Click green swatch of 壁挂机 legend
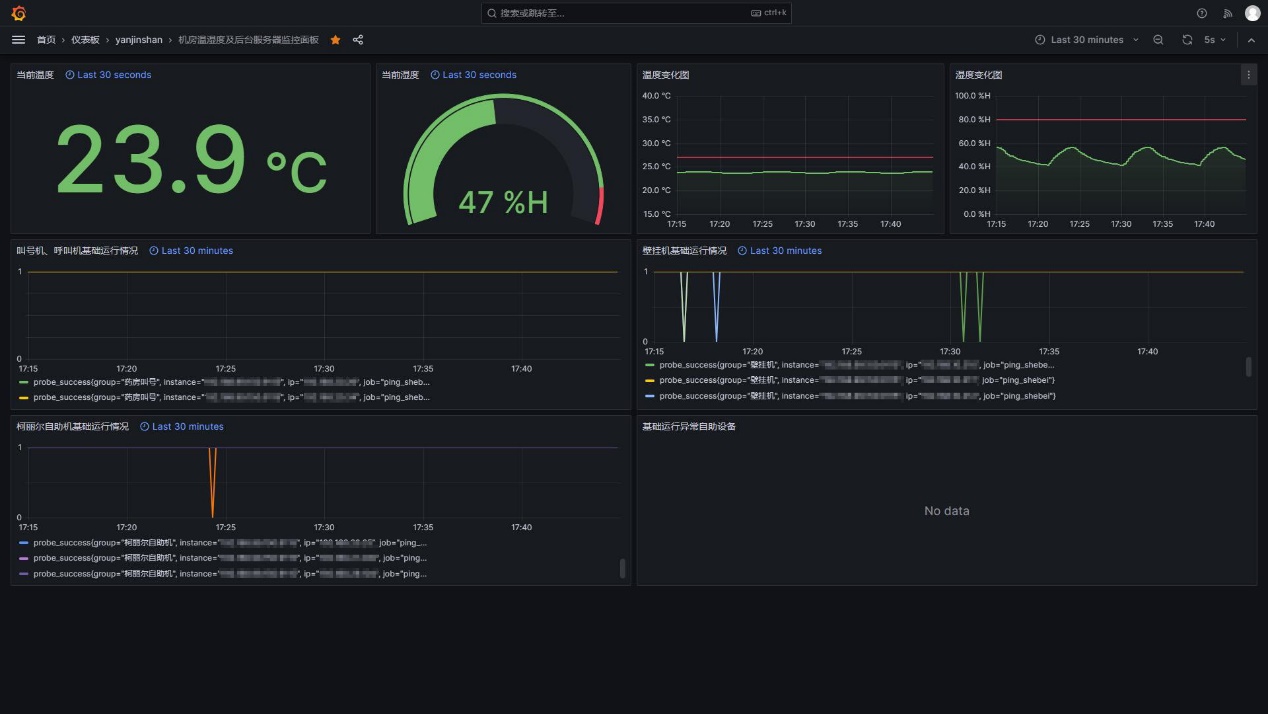The width and height of the screenshot is (1268, 714). pos(650,365)
